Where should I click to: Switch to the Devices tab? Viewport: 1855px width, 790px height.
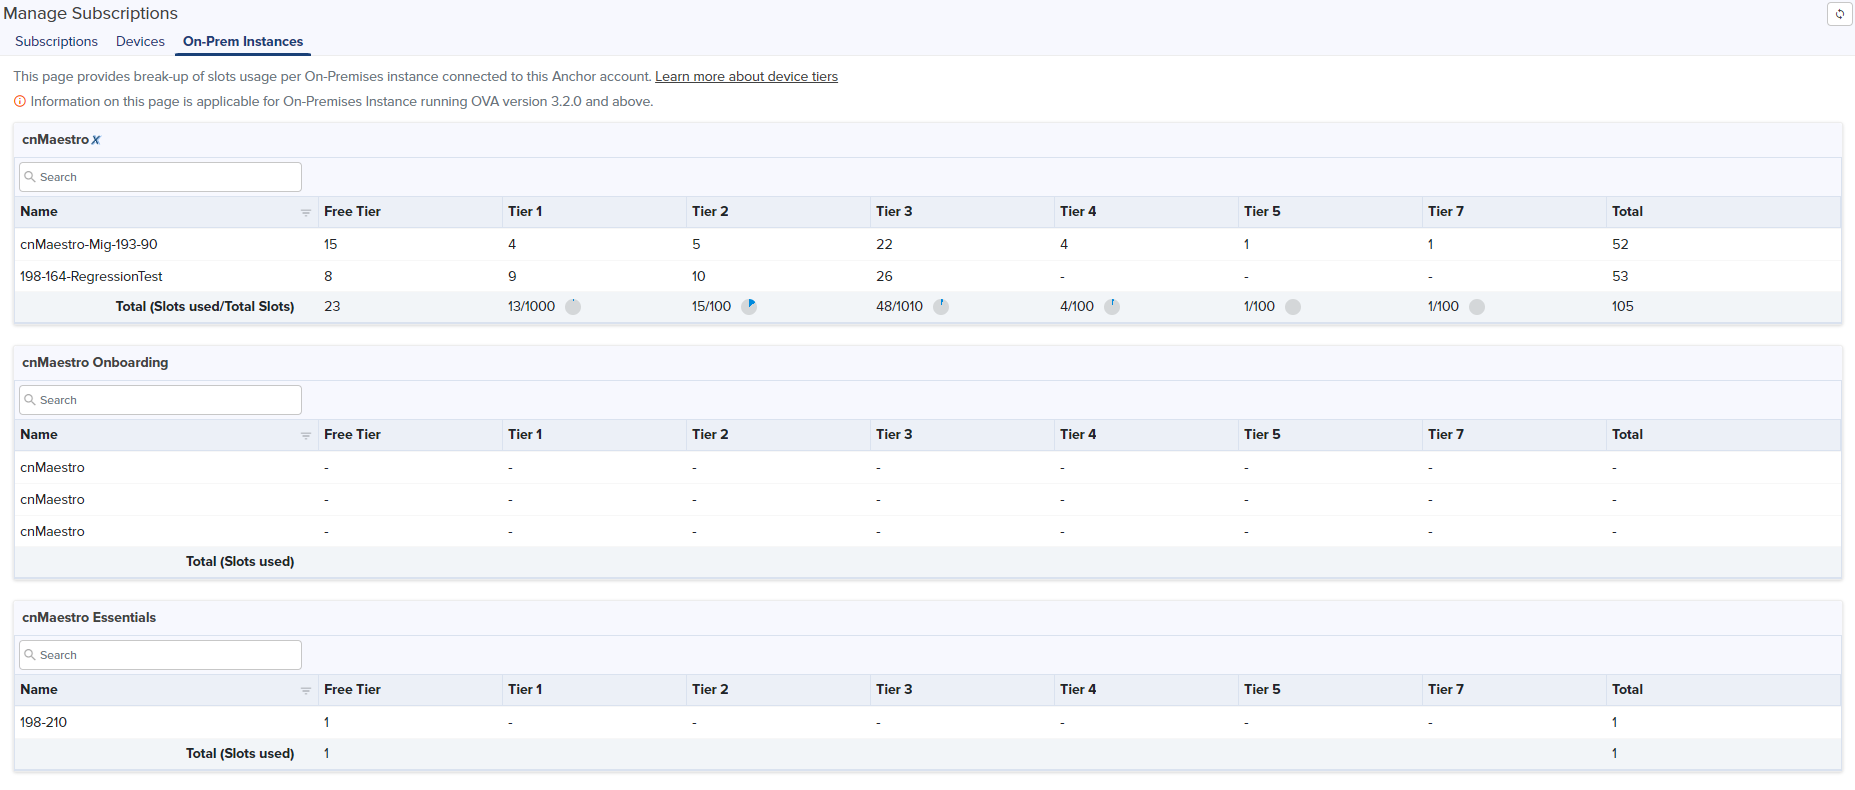(x=140, y=41)
